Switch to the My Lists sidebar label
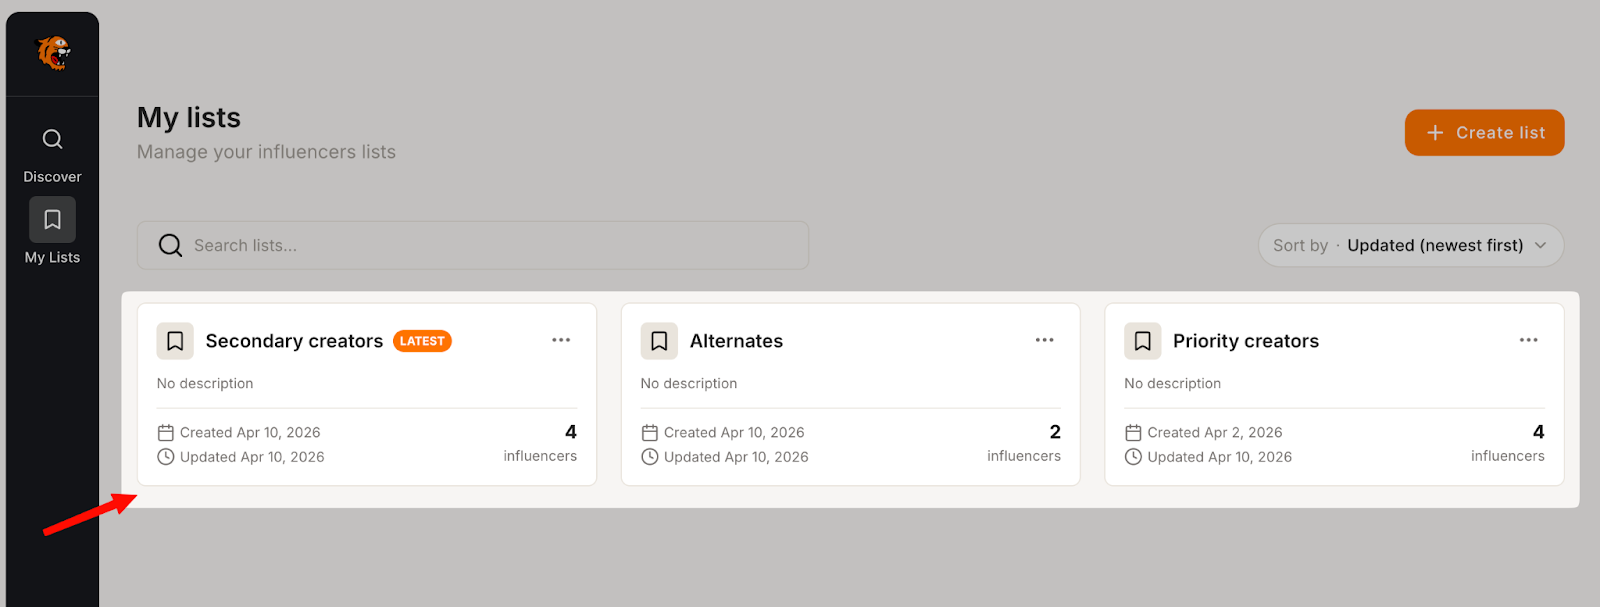The height and width of the screenshot is (607, 1600). pyautogui.click(x=53, y=258)
